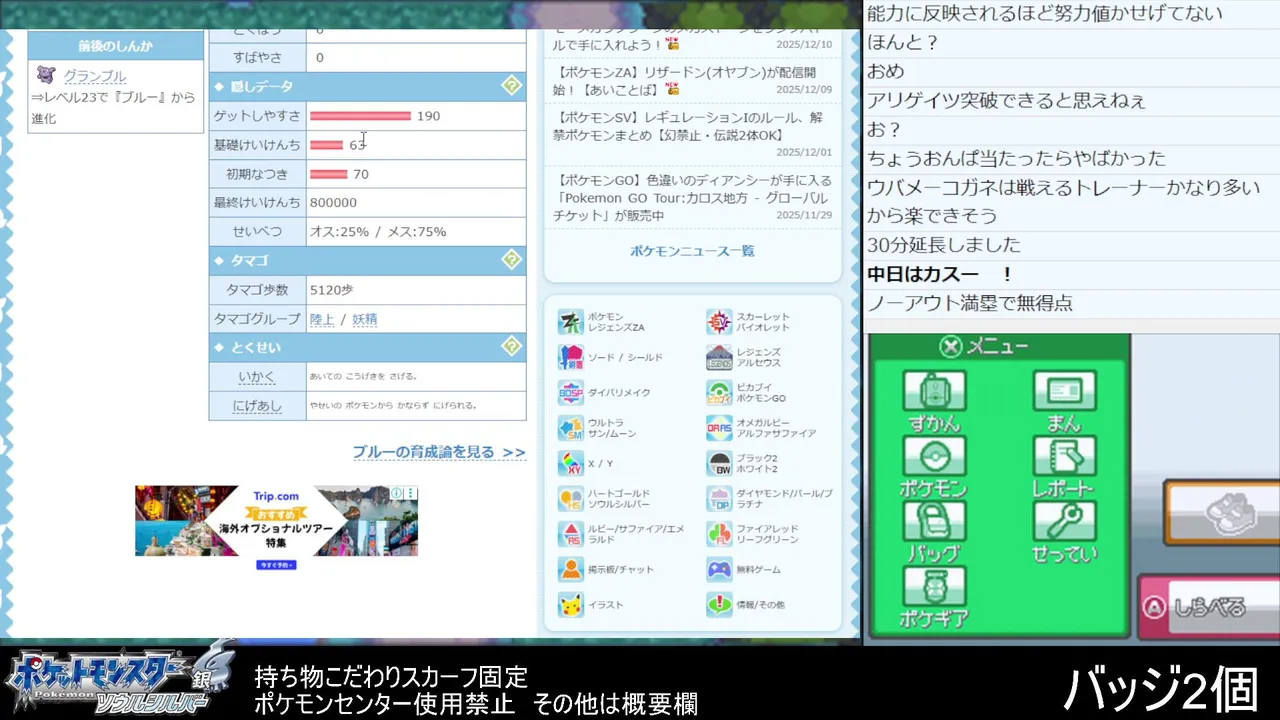Viewport: 1280px width, 720px height.
Task: Open the bulletin board chat icon
Action: click(571, 569)
